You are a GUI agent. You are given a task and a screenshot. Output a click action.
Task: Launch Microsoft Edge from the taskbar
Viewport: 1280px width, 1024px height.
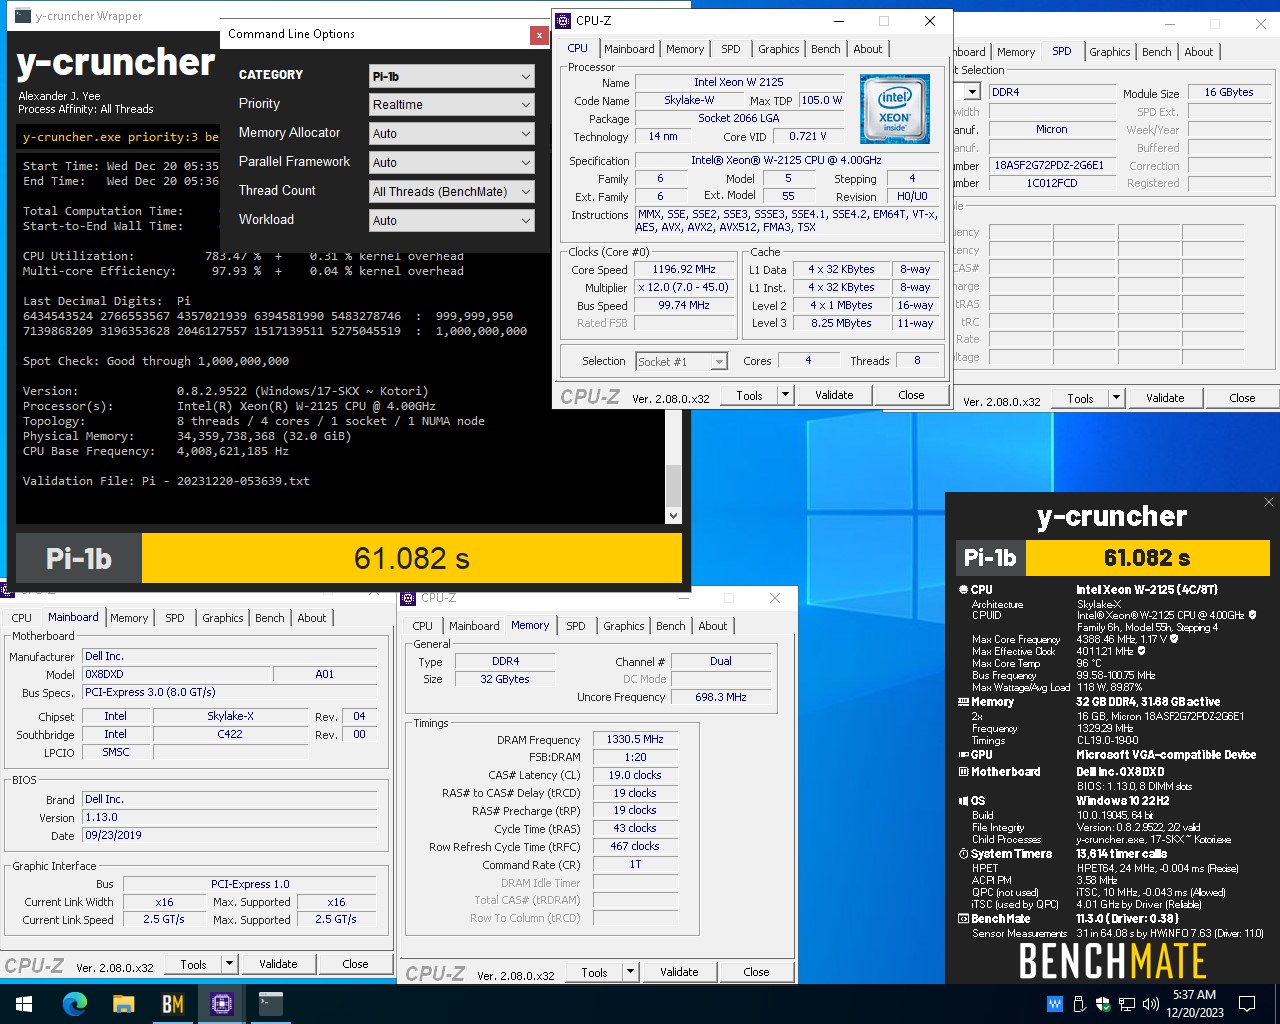click(x=75, y=1003)
